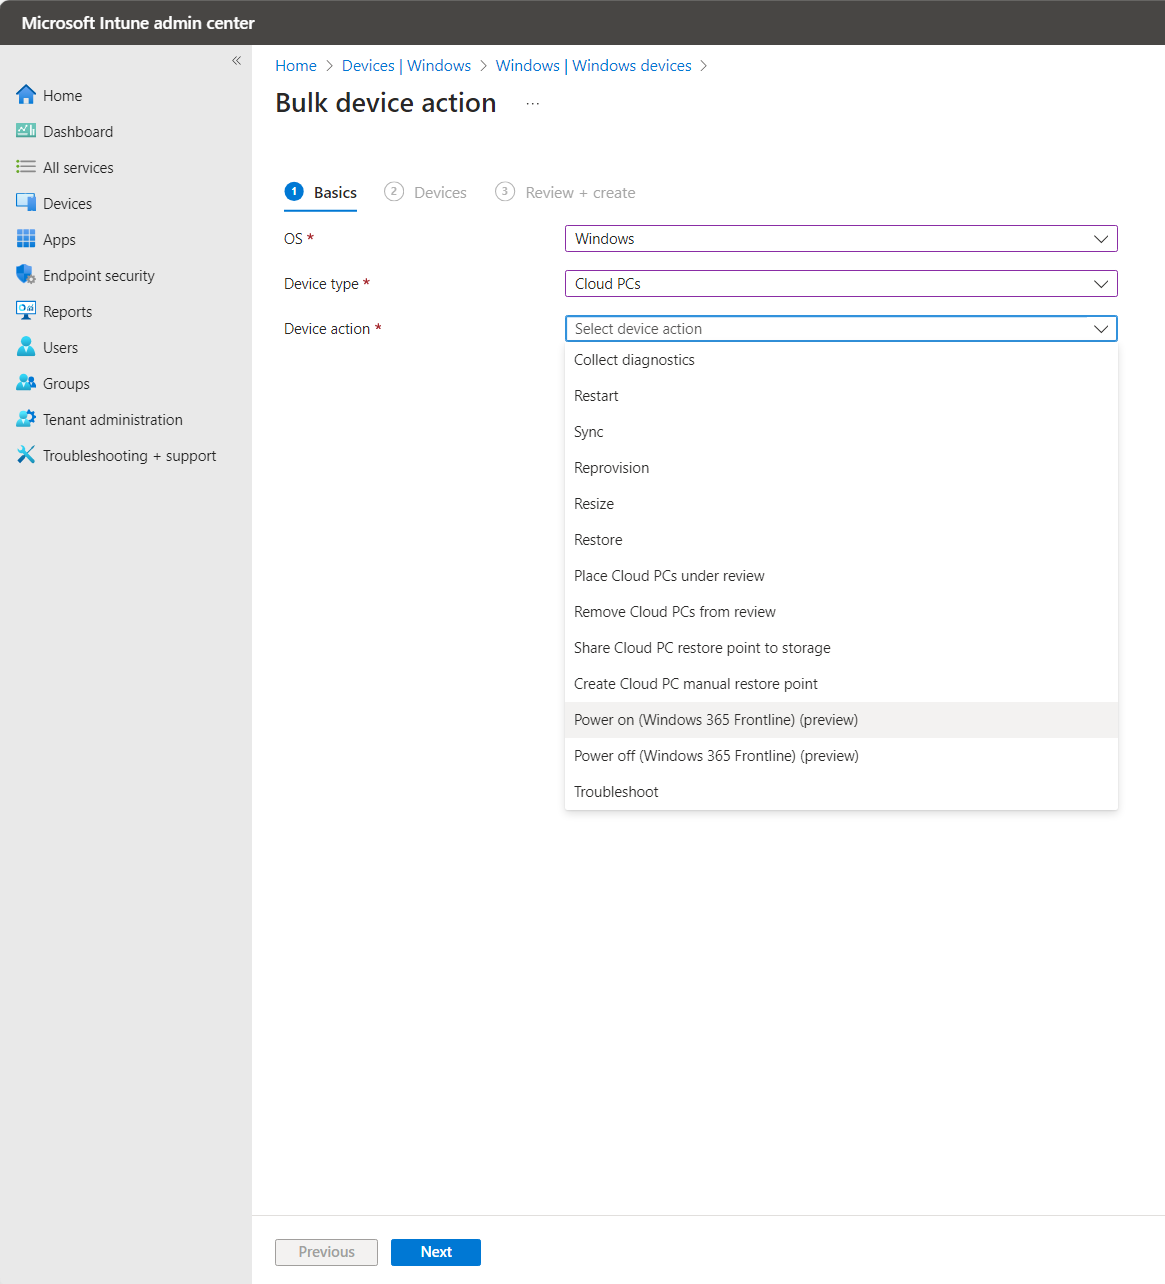Click the Home house icon in sidebar

tap(26, 95)
